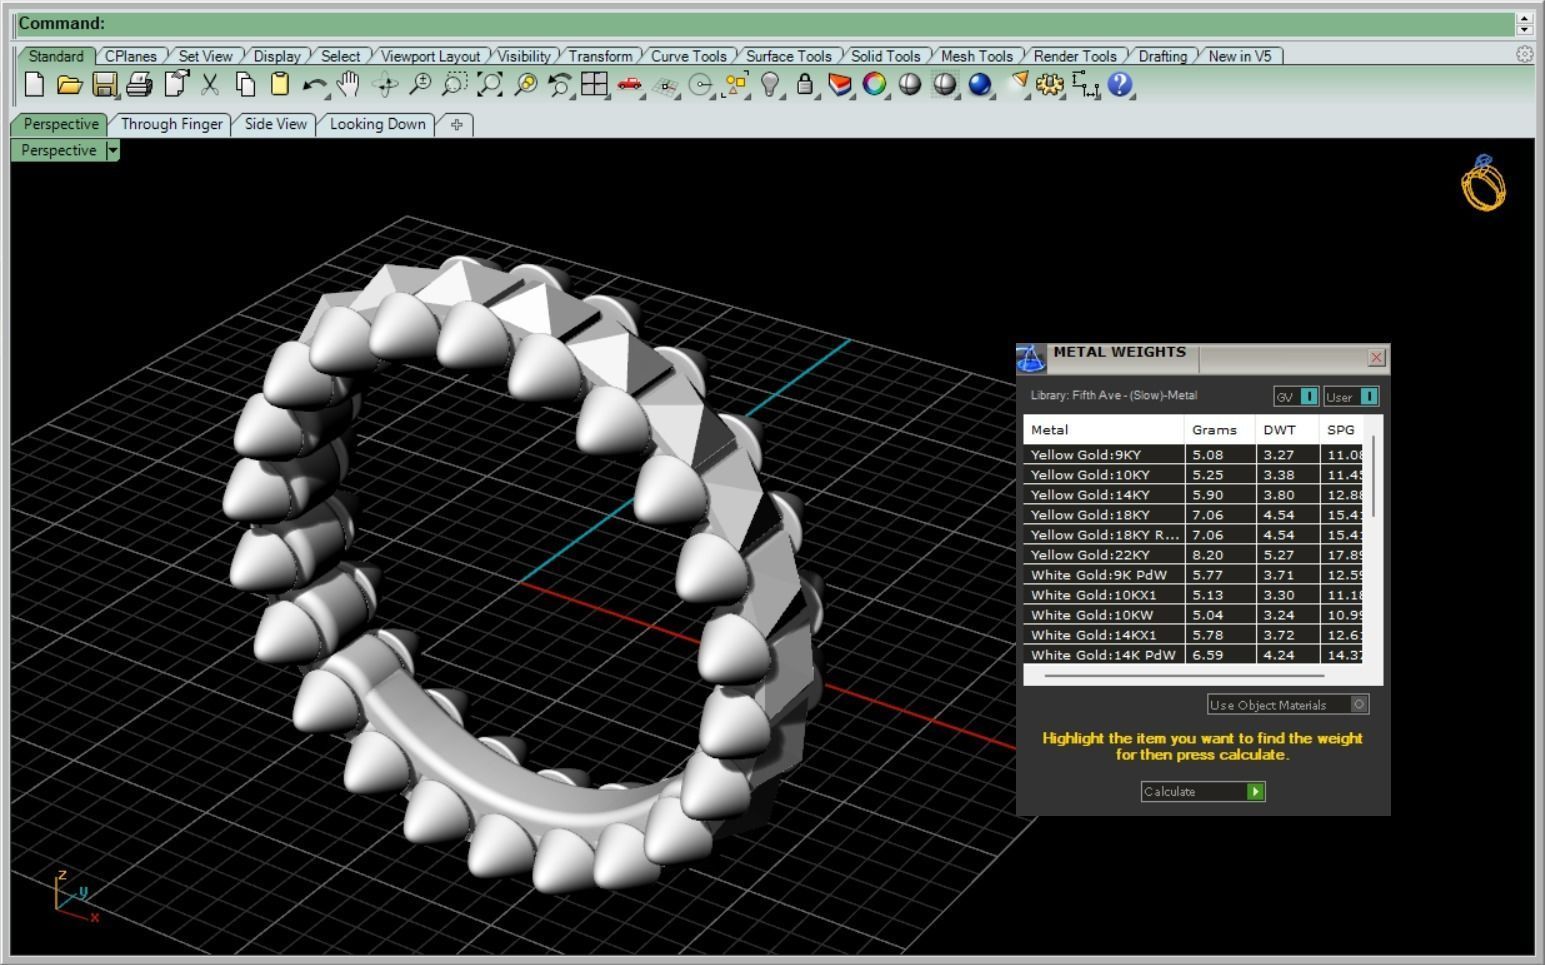
Task: Click Zoom Extents icon
Action: coord(490,85)
